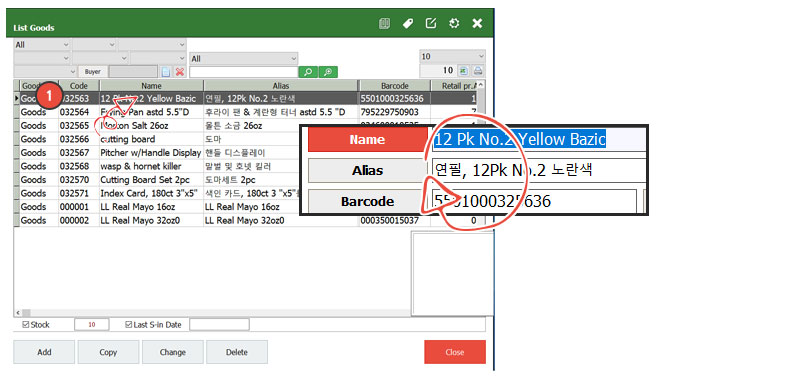
Task: Toggle the Stock checkbox
Action: [x=26, y=325]
